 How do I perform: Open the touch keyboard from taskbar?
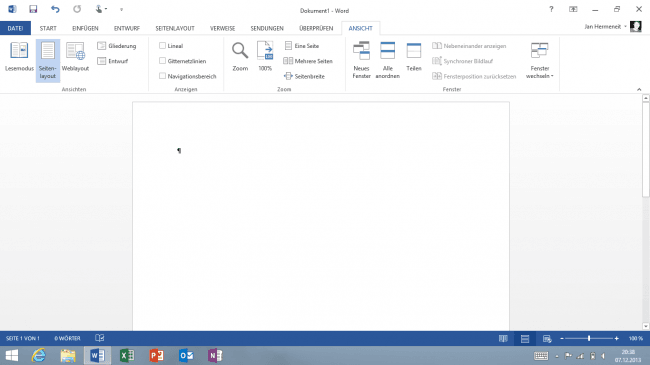point(541,356)
